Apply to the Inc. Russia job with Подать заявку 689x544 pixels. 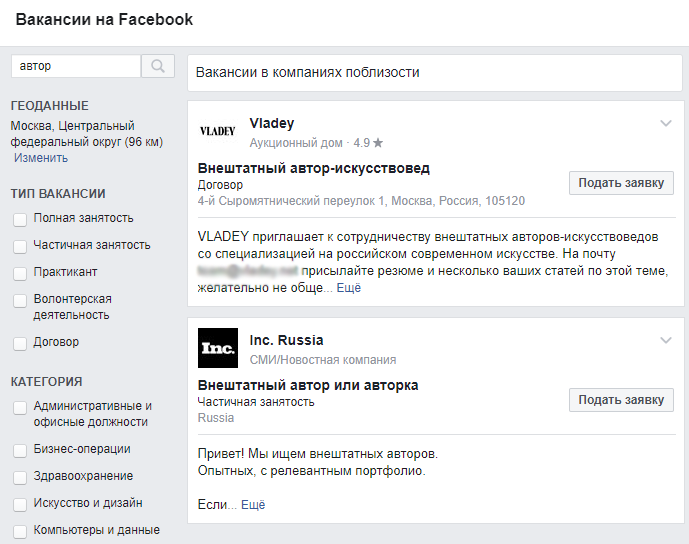[621, 400]
